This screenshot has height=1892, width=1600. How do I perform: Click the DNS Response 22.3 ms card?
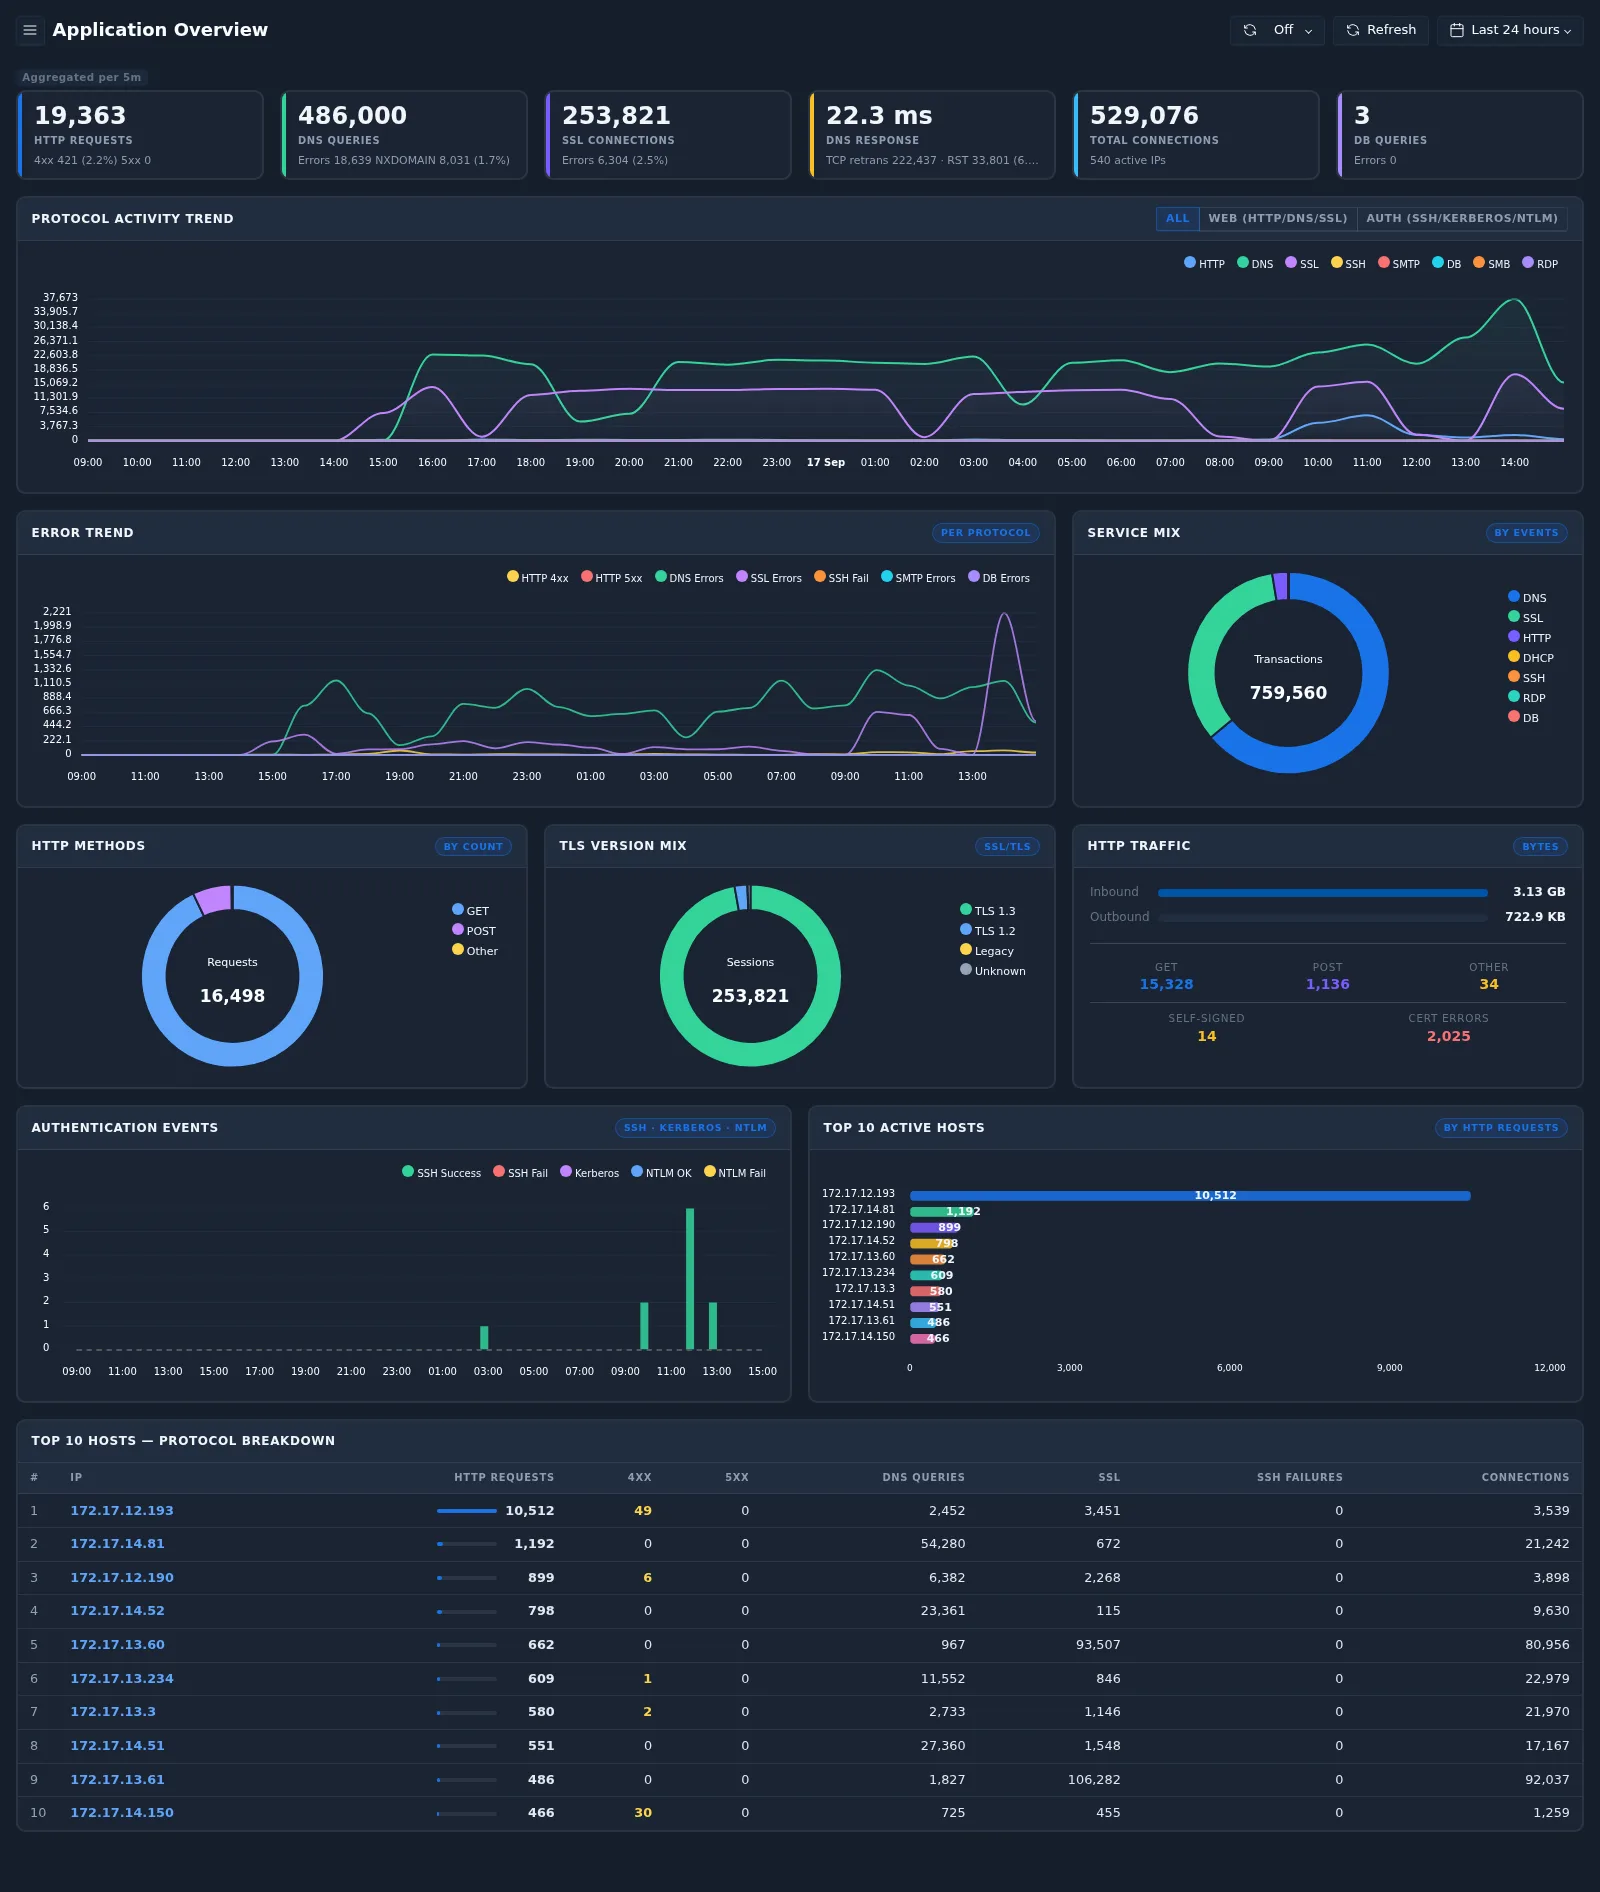(932, 135)
